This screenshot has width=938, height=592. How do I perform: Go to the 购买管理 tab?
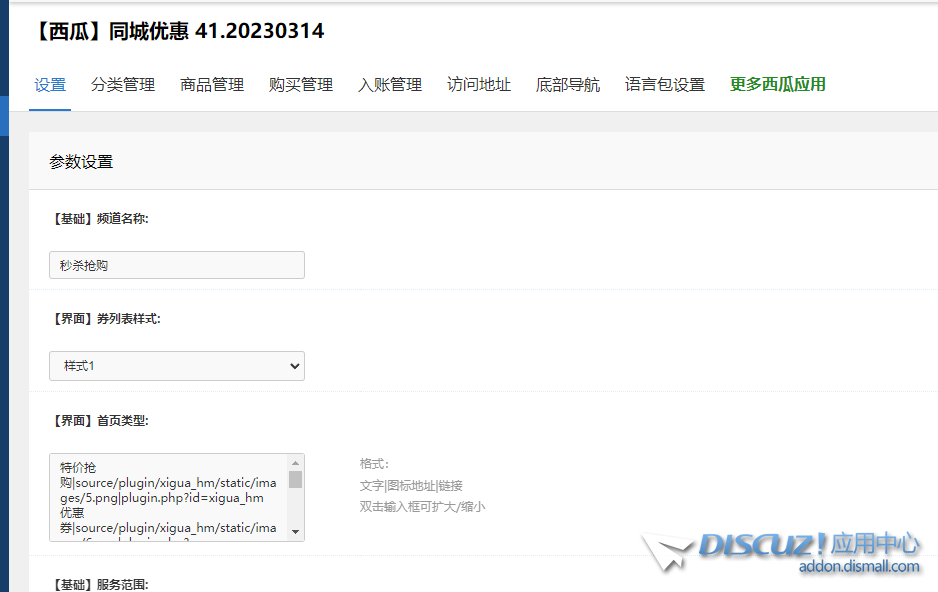click(301, 85)
